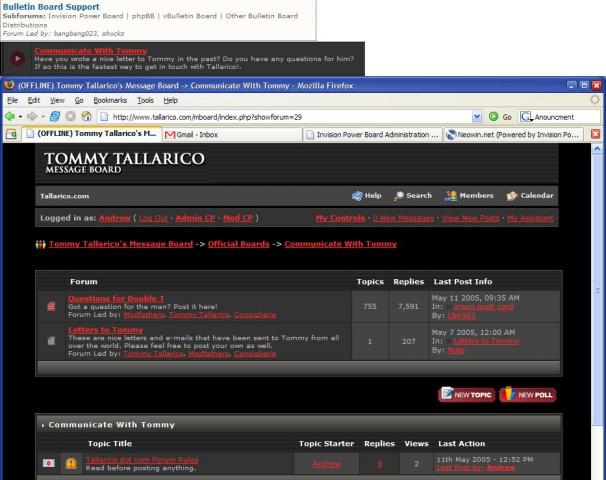The width and height of the screenshot is (606, 480).
Task: Open Letters to Tommy forum link
Action: tap(106, 330)
